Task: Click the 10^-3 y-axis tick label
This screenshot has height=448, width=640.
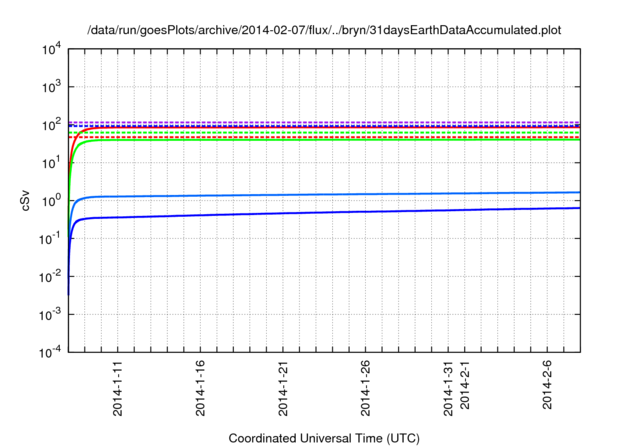Action: pos(51,315)
